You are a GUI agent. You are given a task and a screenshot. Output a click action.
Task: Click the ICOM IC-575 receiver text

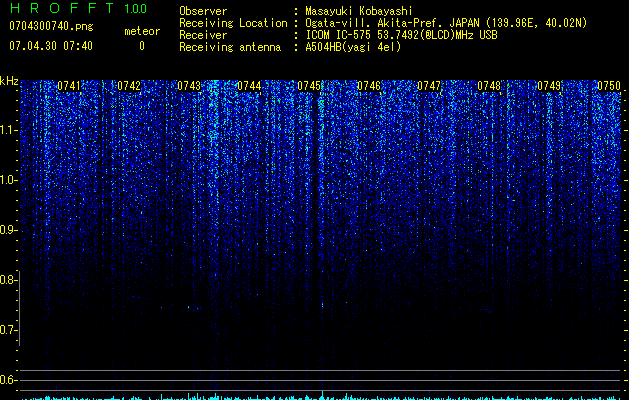[401, 35]
